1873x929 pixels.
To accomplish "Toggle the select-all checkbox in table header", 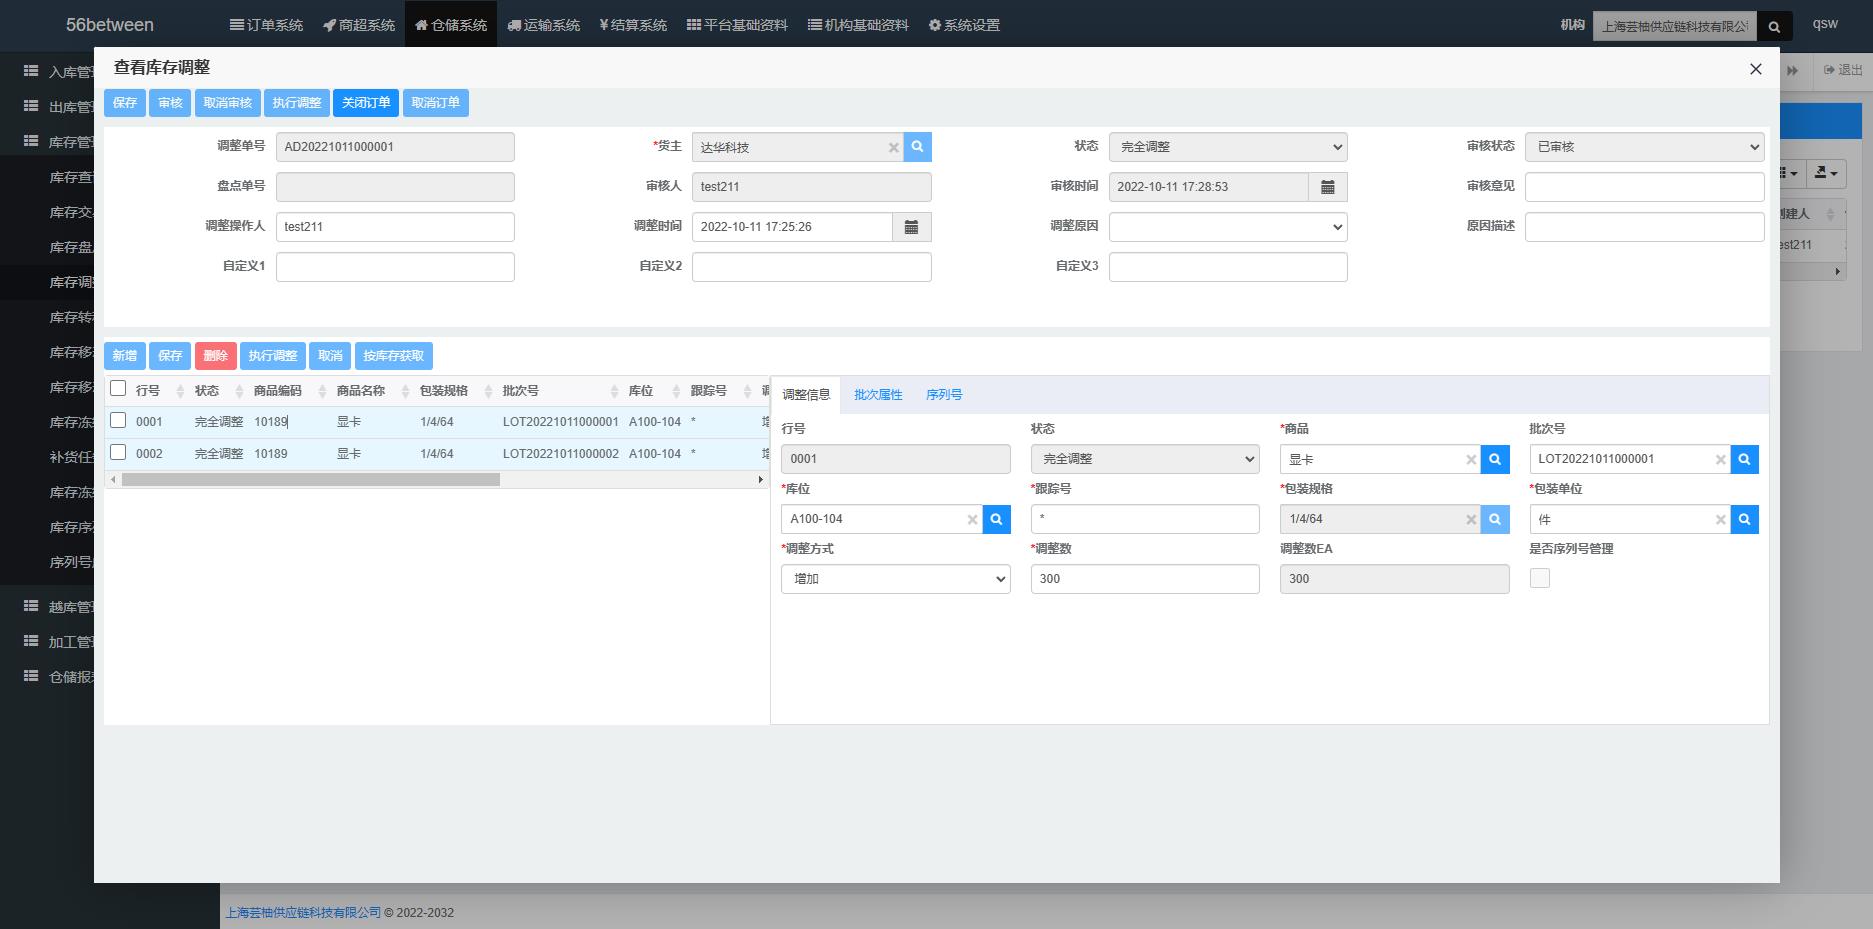I will point(118,388).
